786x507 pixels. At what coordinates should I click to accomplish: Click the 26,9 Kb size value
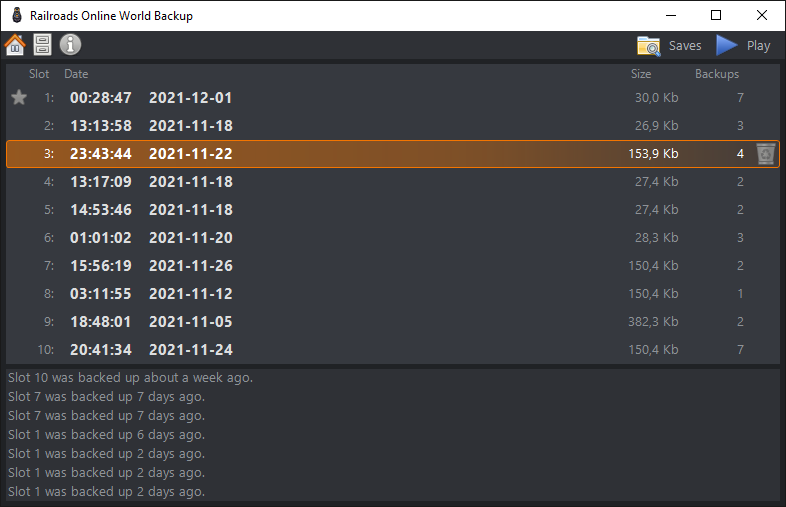657,126
